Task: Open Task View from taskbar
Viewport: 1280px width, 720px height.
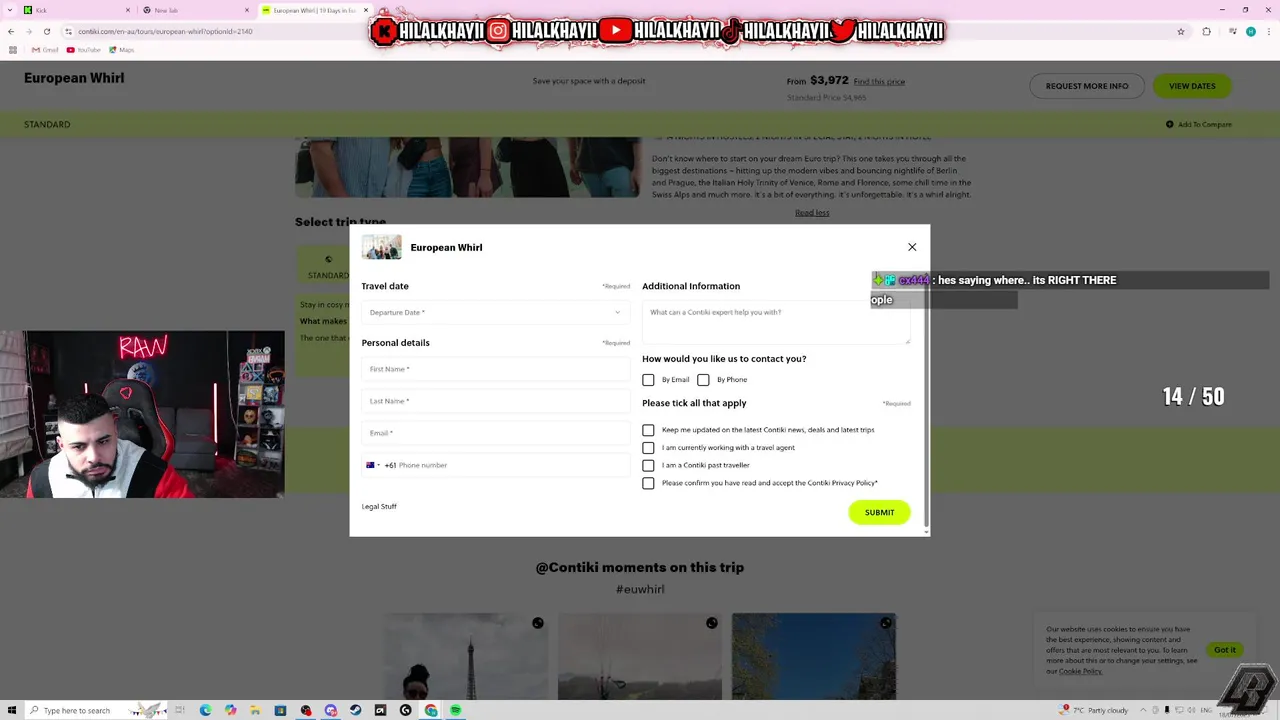Action: [x=181, y=710]
